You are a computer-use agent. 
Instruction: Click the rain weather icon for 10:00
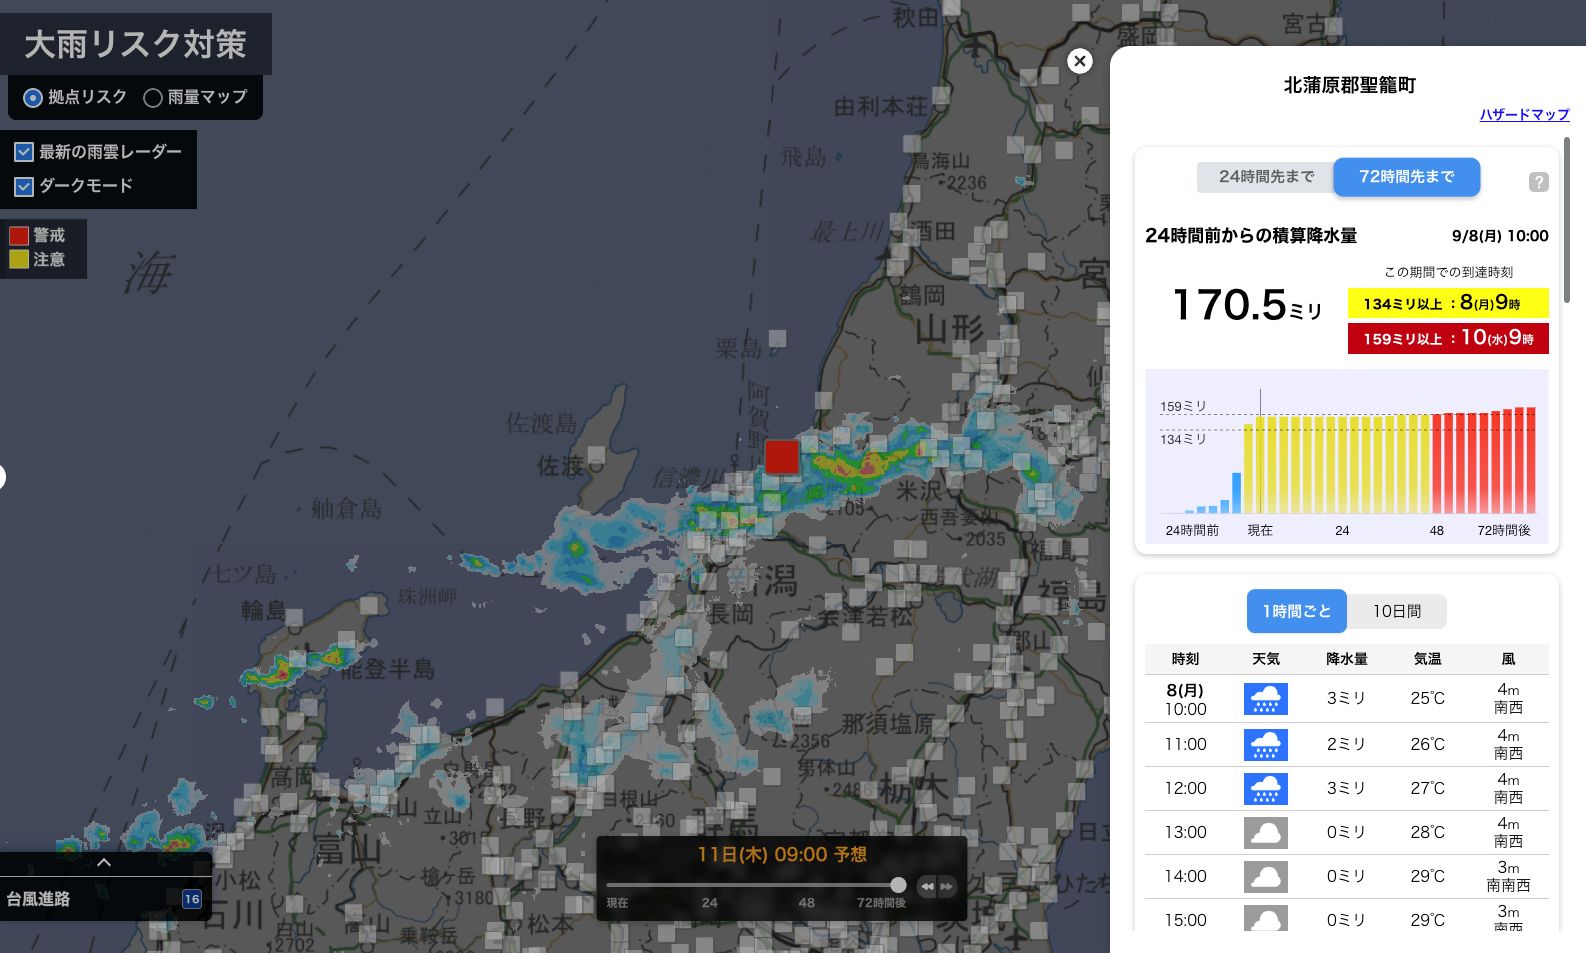pos(1265,699)
